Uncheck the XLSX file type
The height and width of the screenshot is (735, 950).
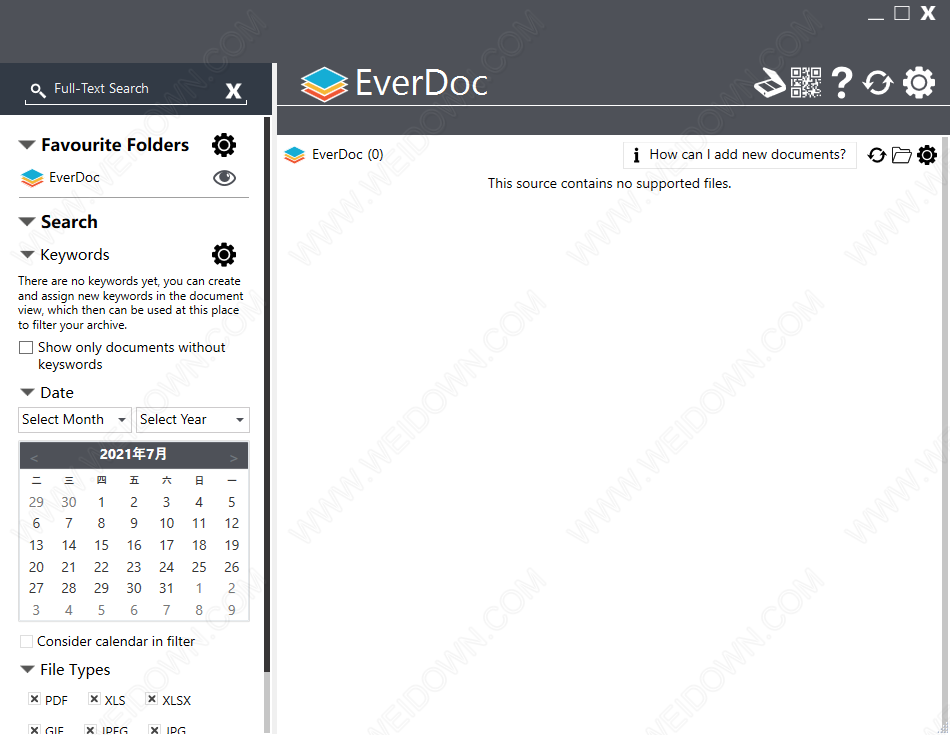pyautogui.click(x=151, y=699)
